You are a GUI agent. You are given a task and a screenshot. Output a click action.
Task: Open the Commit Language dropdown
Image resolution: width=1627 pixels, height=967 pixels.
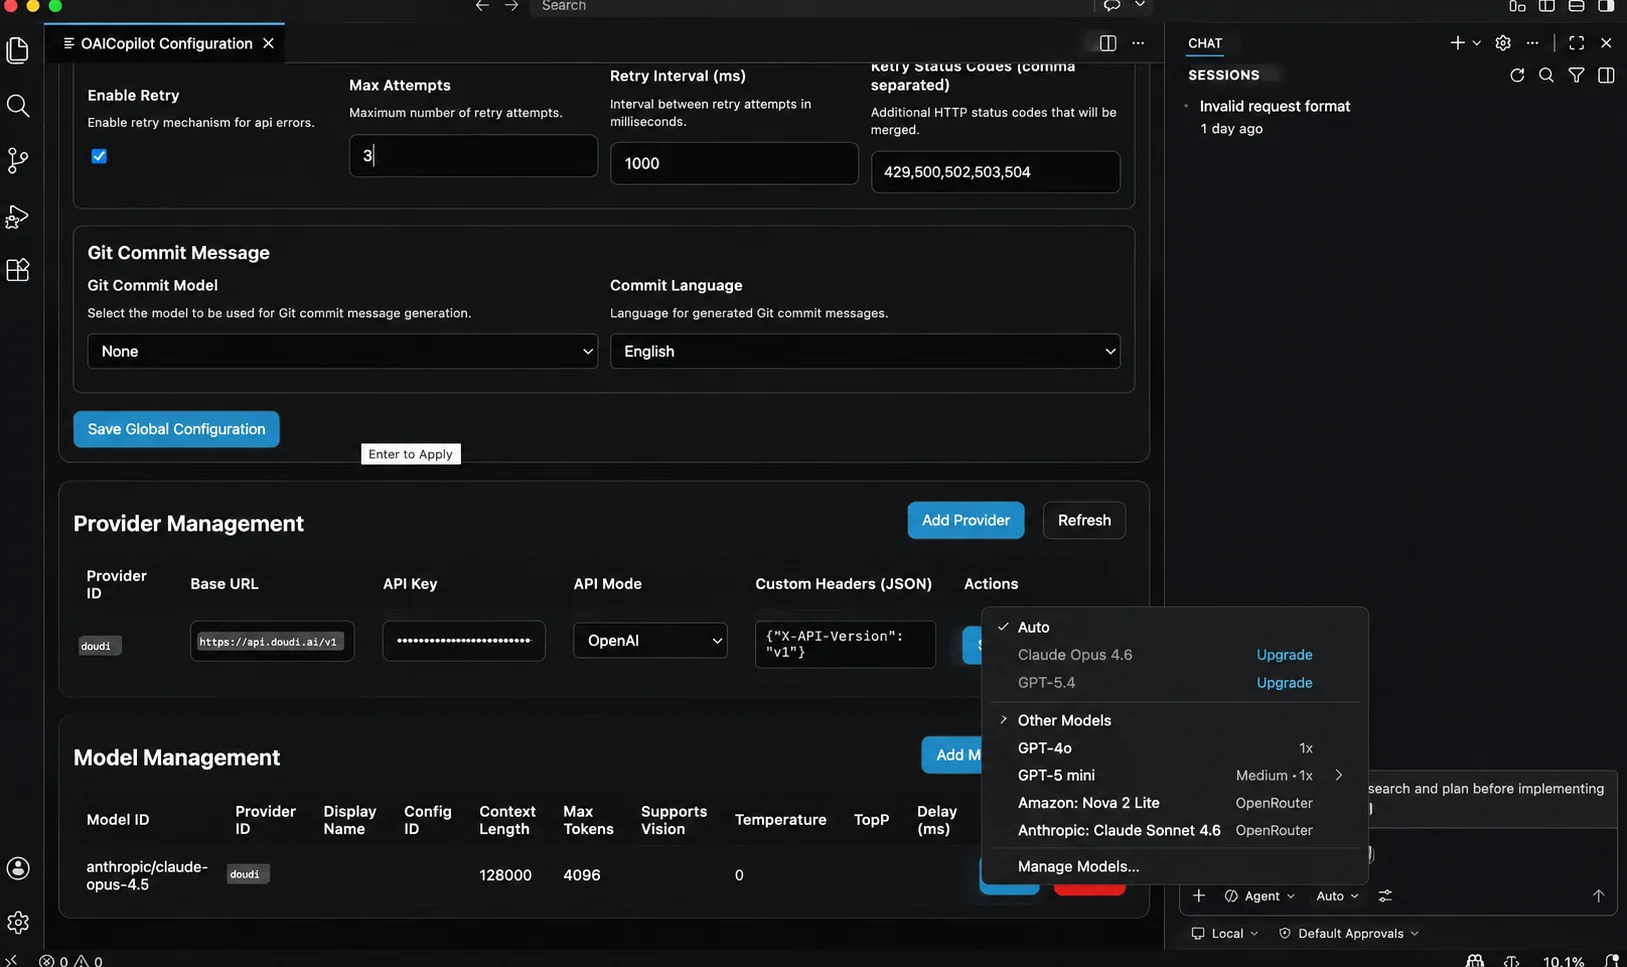865,351
